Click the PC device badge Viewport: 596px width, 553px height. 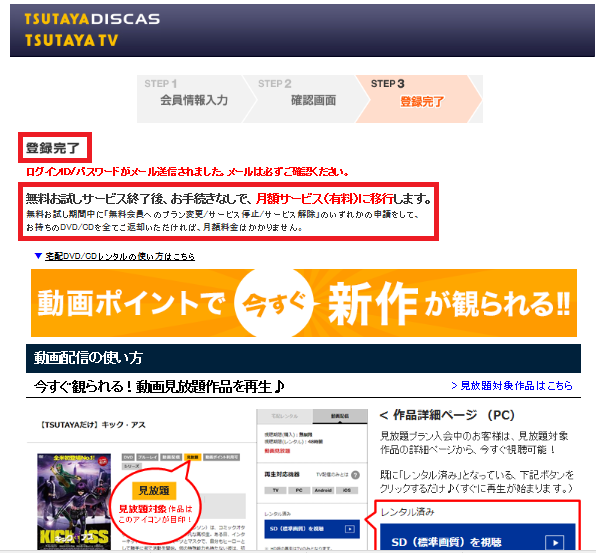pos(299,490)
